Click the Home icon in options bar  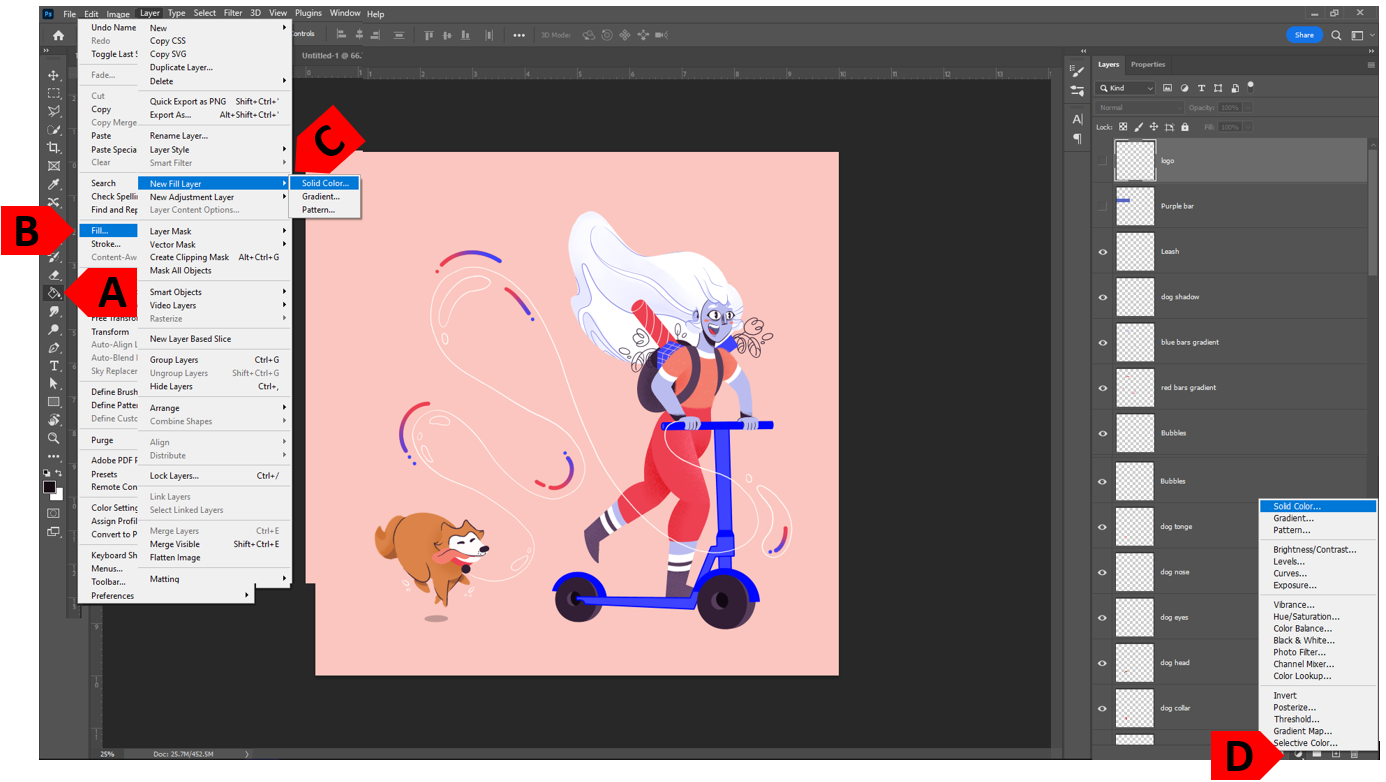pos(58,35)
